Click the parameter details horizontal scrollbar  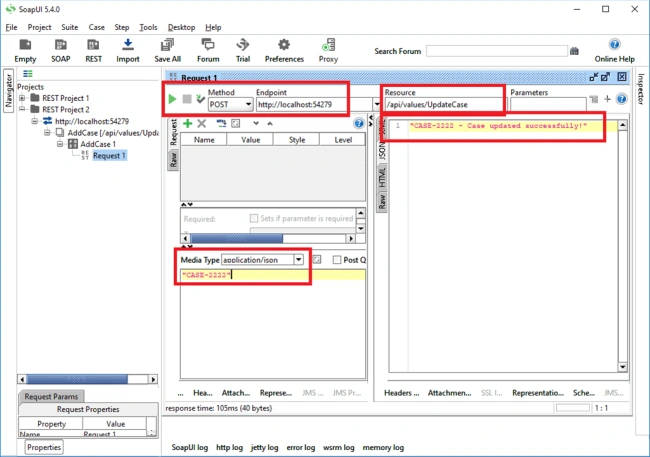pyautogui.click(x=268, y=238)
